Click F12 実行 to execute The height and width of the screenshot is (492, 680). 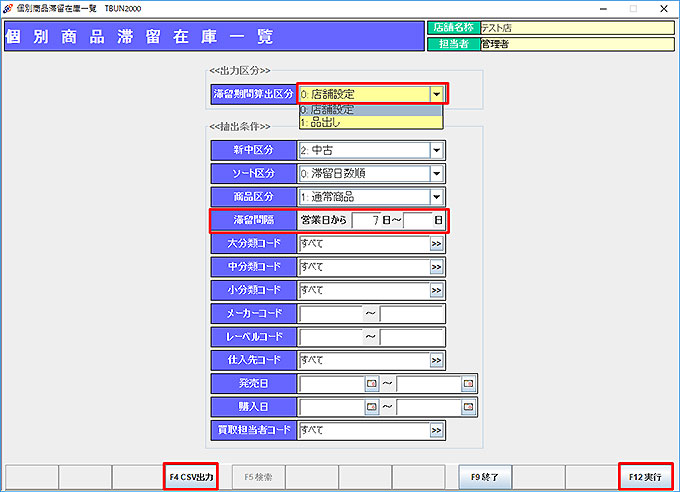645,477
